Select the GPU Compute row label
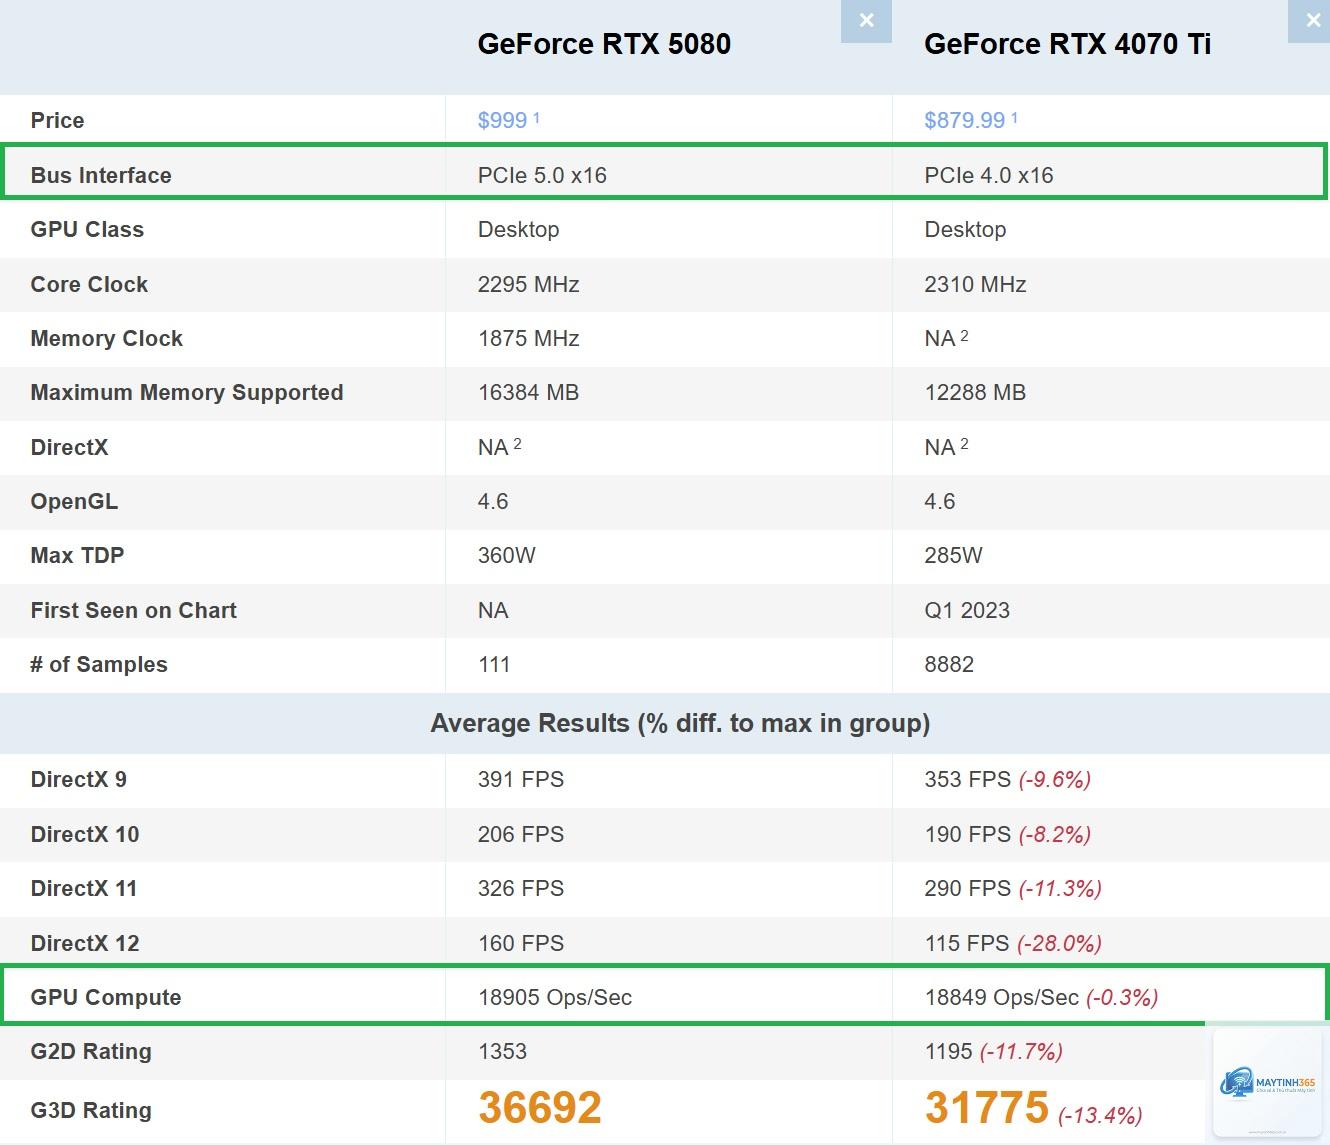 pyautogui.click(x=106, y=997)
